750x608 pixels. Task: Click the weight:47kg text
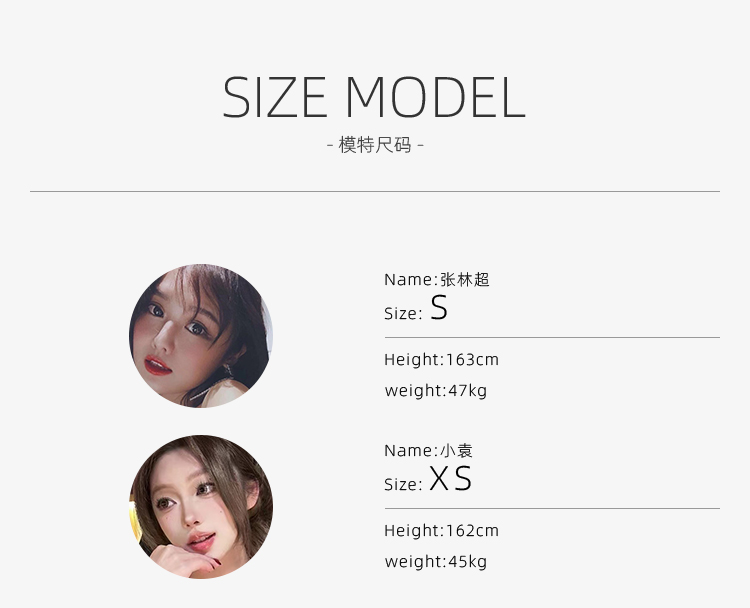click(436, 390)
